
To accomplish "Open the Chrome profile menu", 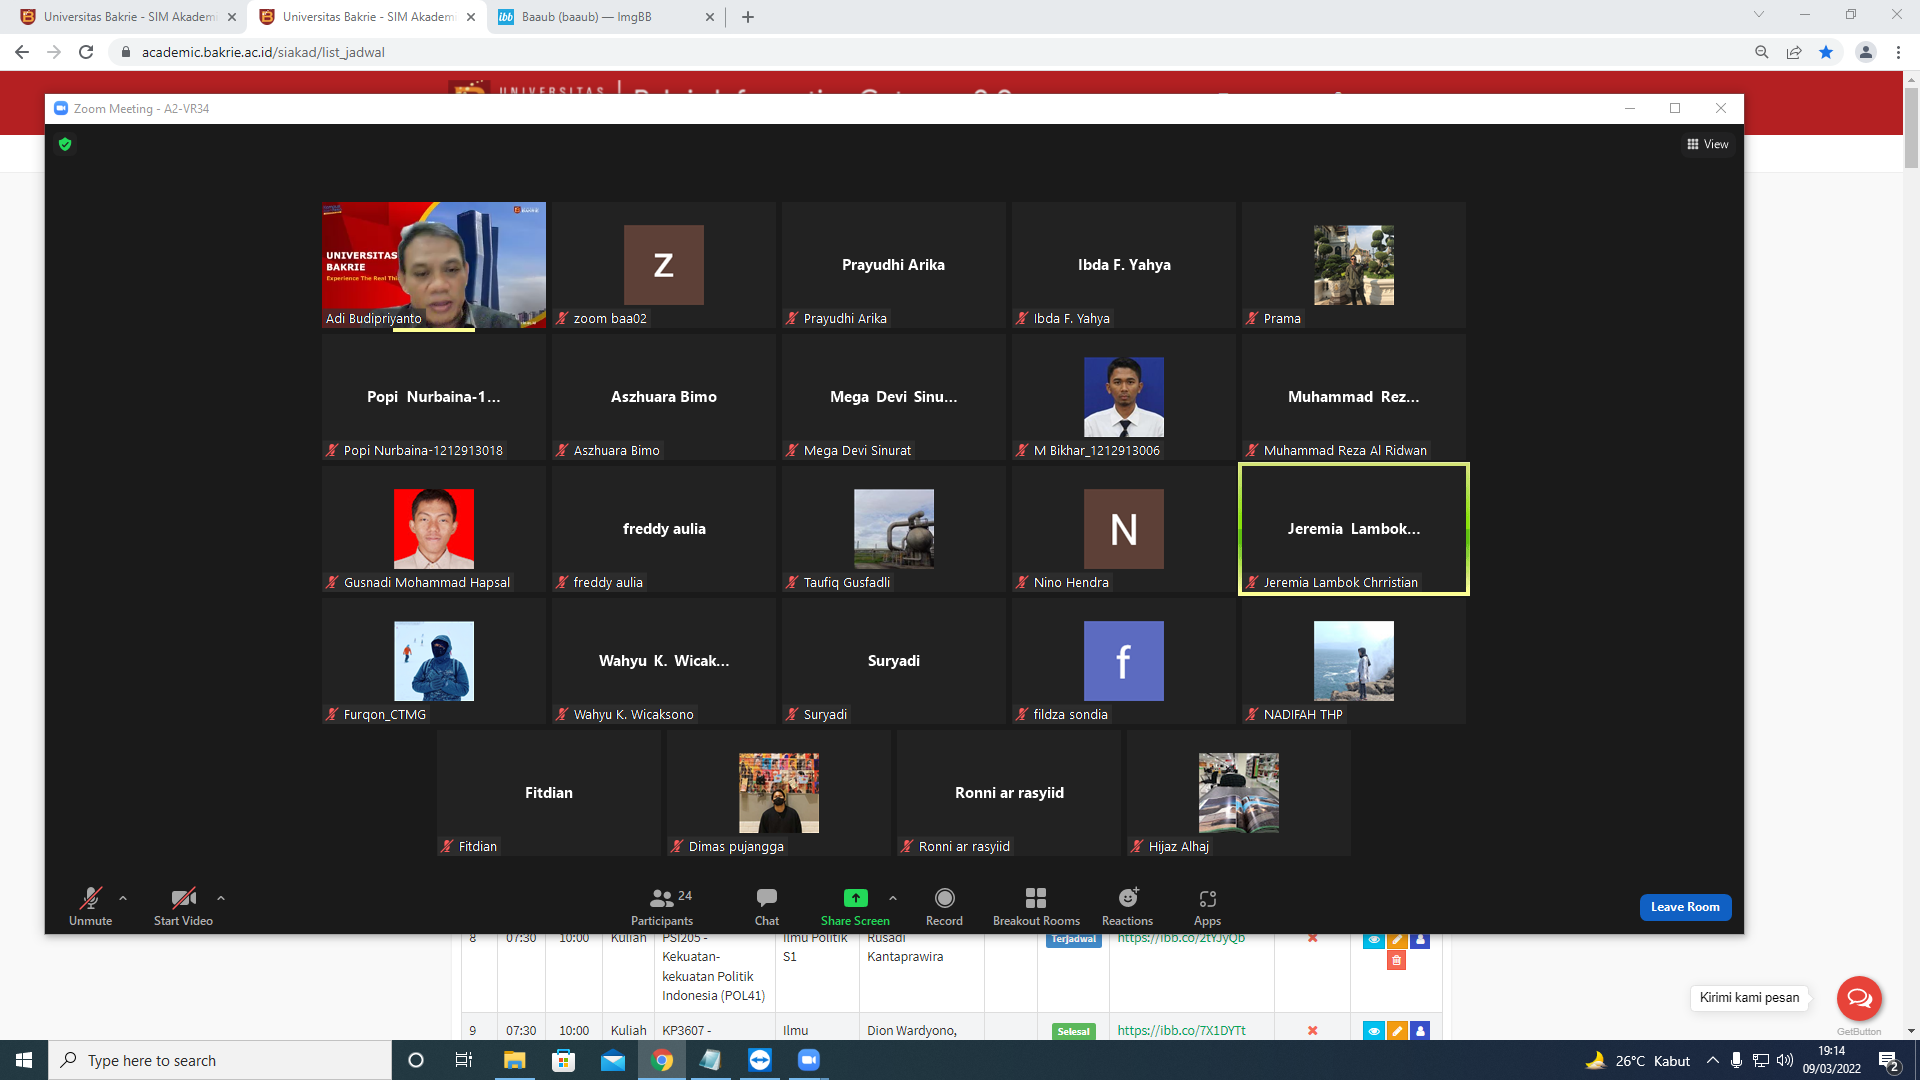I will click(x=1866, y=52).
